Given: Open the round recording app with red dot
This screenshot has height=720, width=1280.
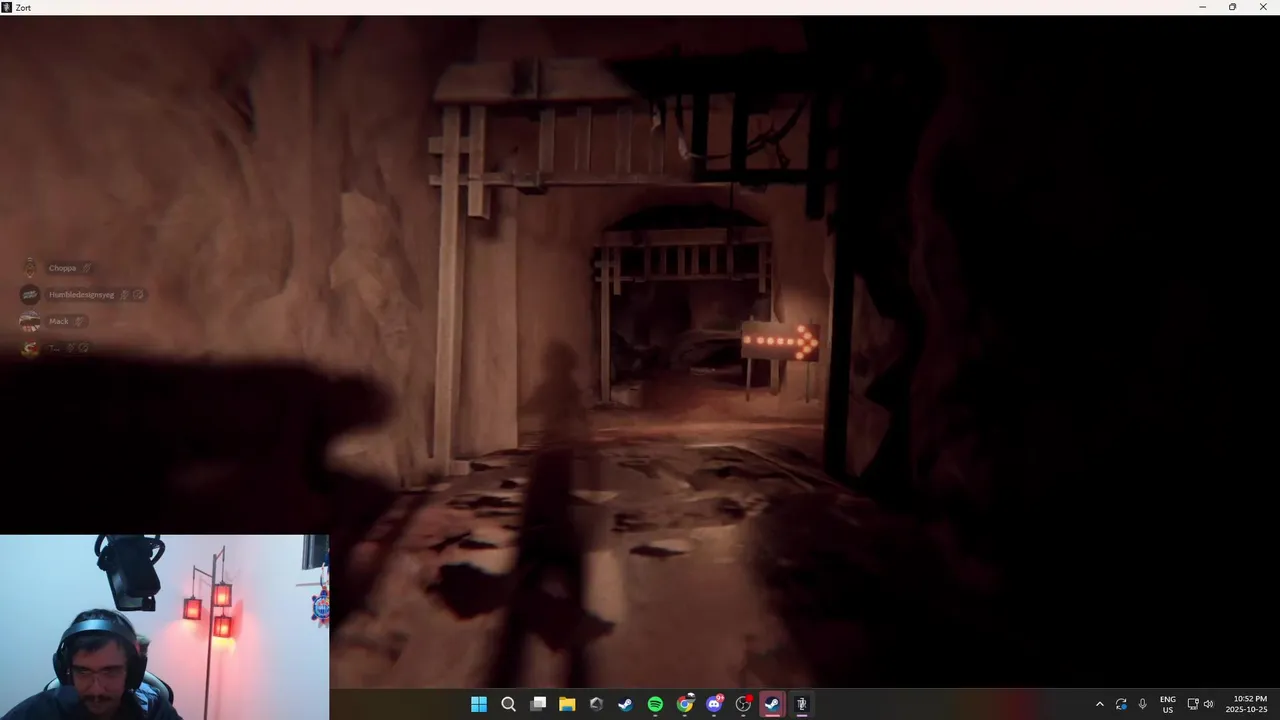Looking at the screenshot, I should (x=743, y=704).
